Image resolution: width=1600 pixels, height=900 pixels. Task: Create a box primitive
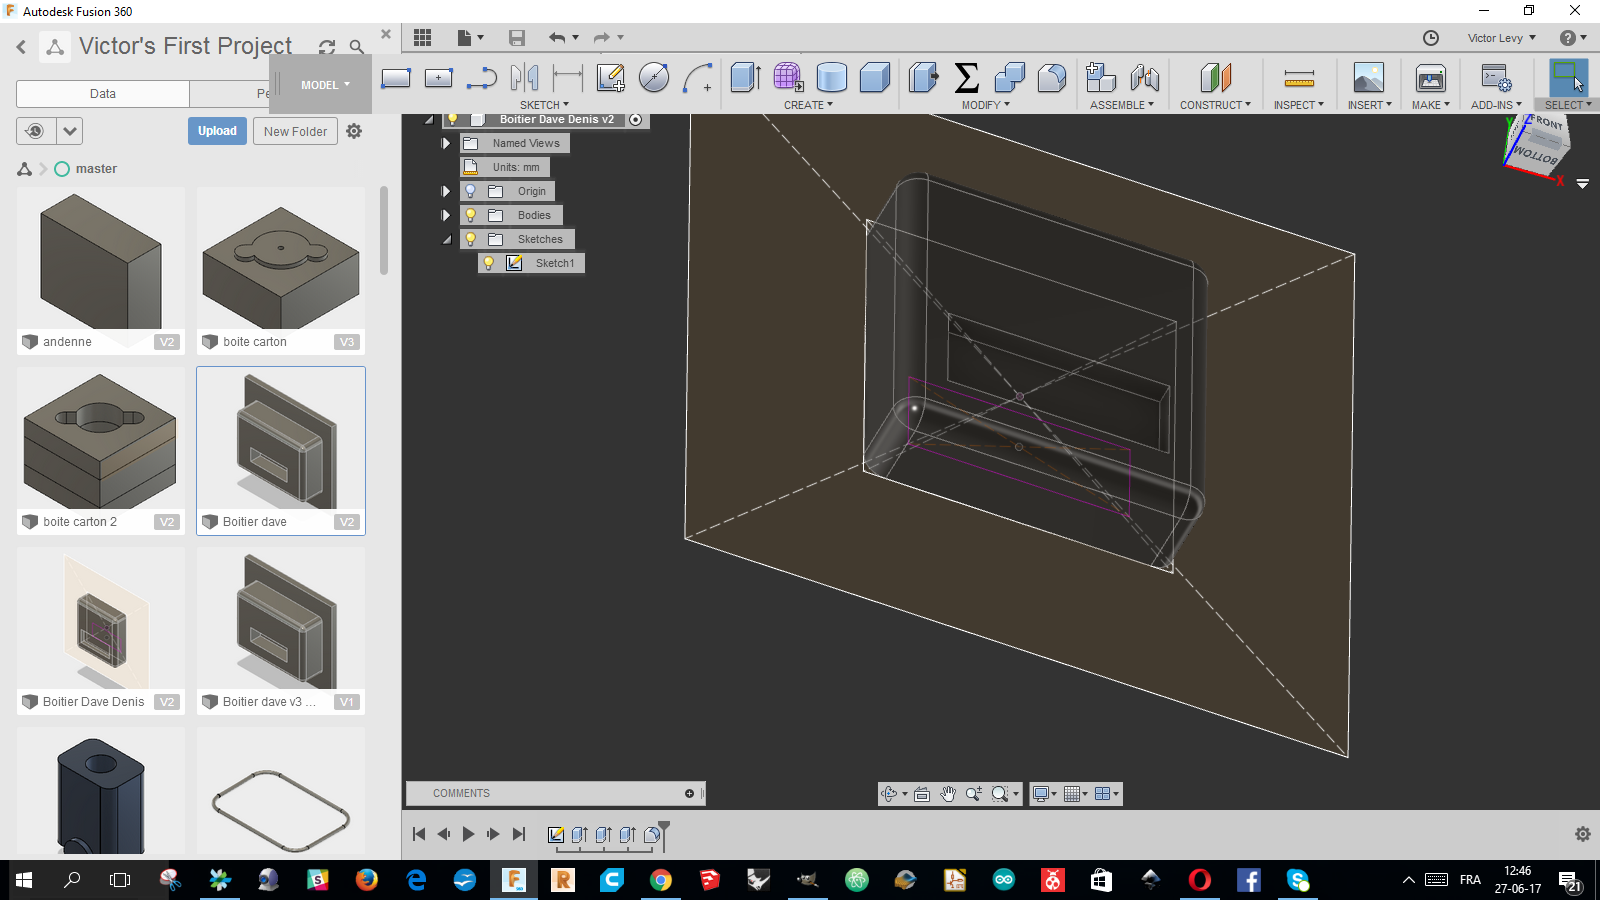(x=875, y=78)
